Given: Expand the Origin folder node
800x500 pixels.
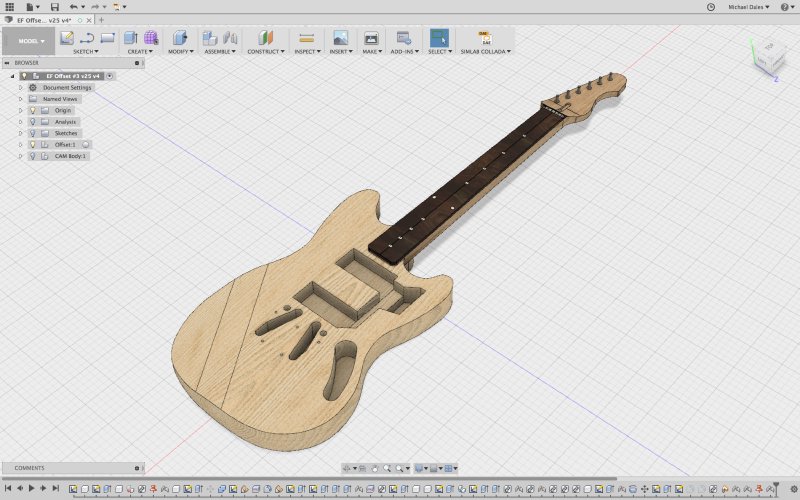Looking at the screenshot, I should point(20,110).
